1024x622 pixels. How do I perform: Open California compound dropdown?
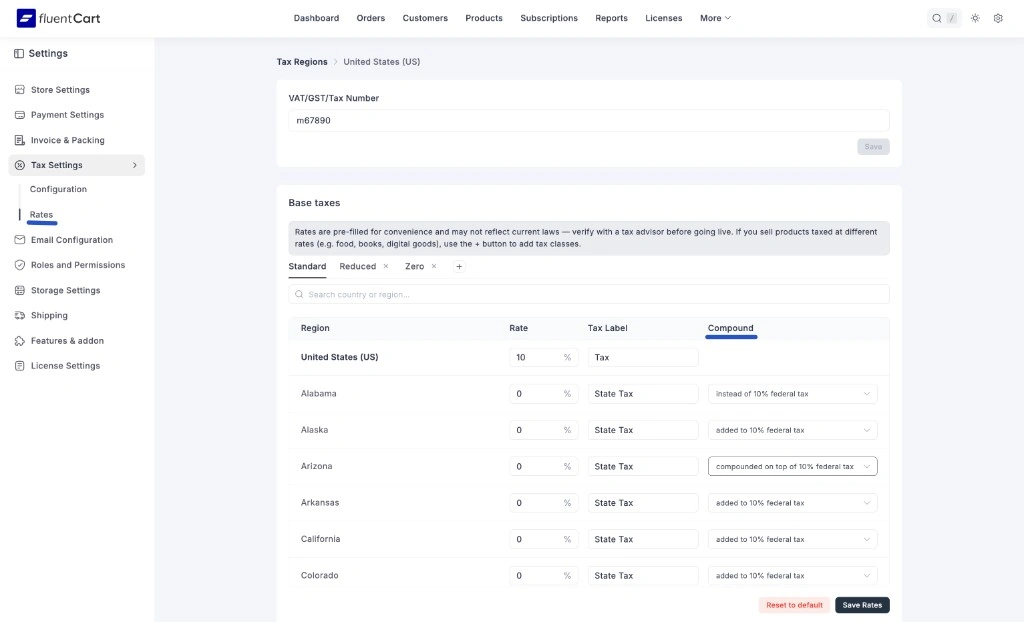pos(792,539)
